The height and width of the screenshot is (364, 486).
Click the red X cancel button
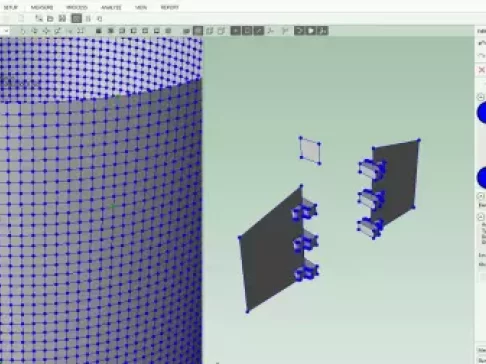point(482,70)
